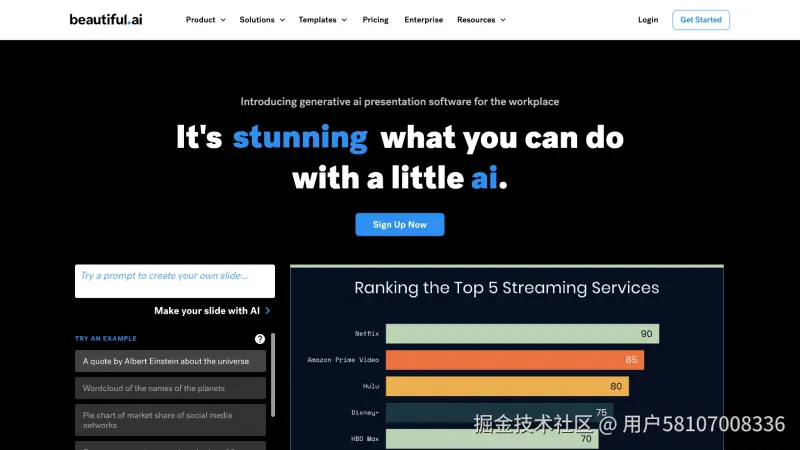Click the beautiful.ai logo
800x450 pixels.
click(106, 19)
